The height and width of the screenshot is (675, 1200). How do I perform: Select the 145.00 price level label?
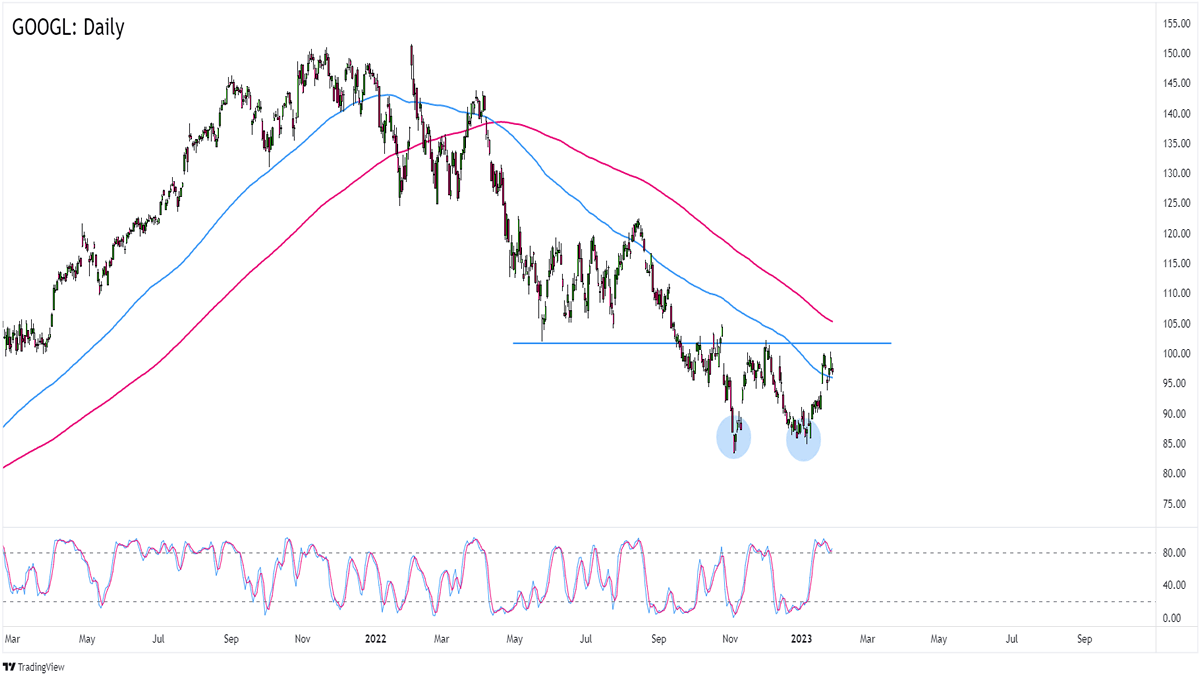[1175, 83]
